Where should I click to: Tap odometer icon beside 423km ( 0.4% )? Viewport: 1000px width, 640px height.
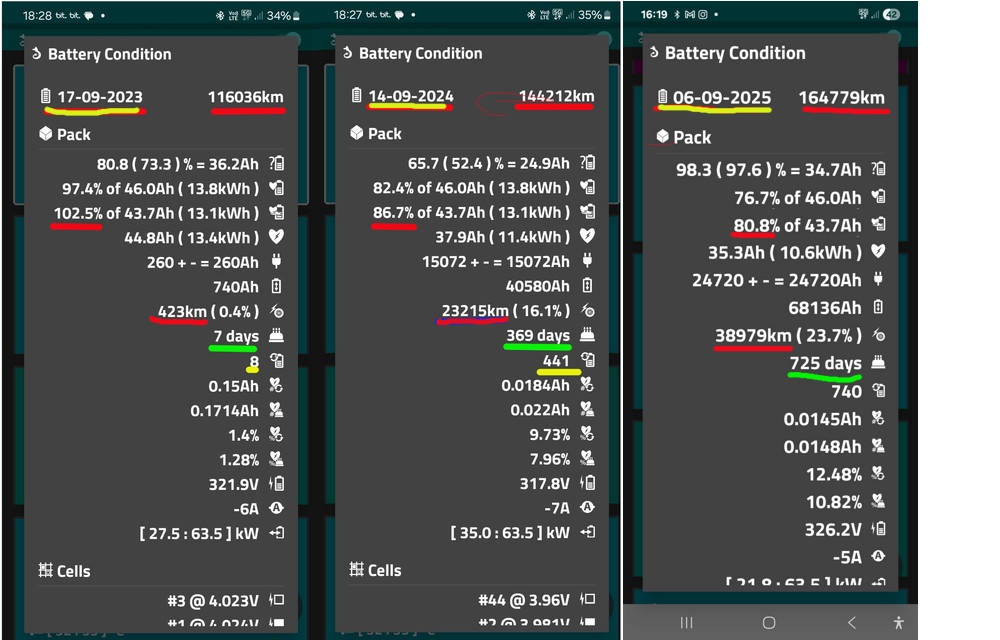click(x=276, y=311)
